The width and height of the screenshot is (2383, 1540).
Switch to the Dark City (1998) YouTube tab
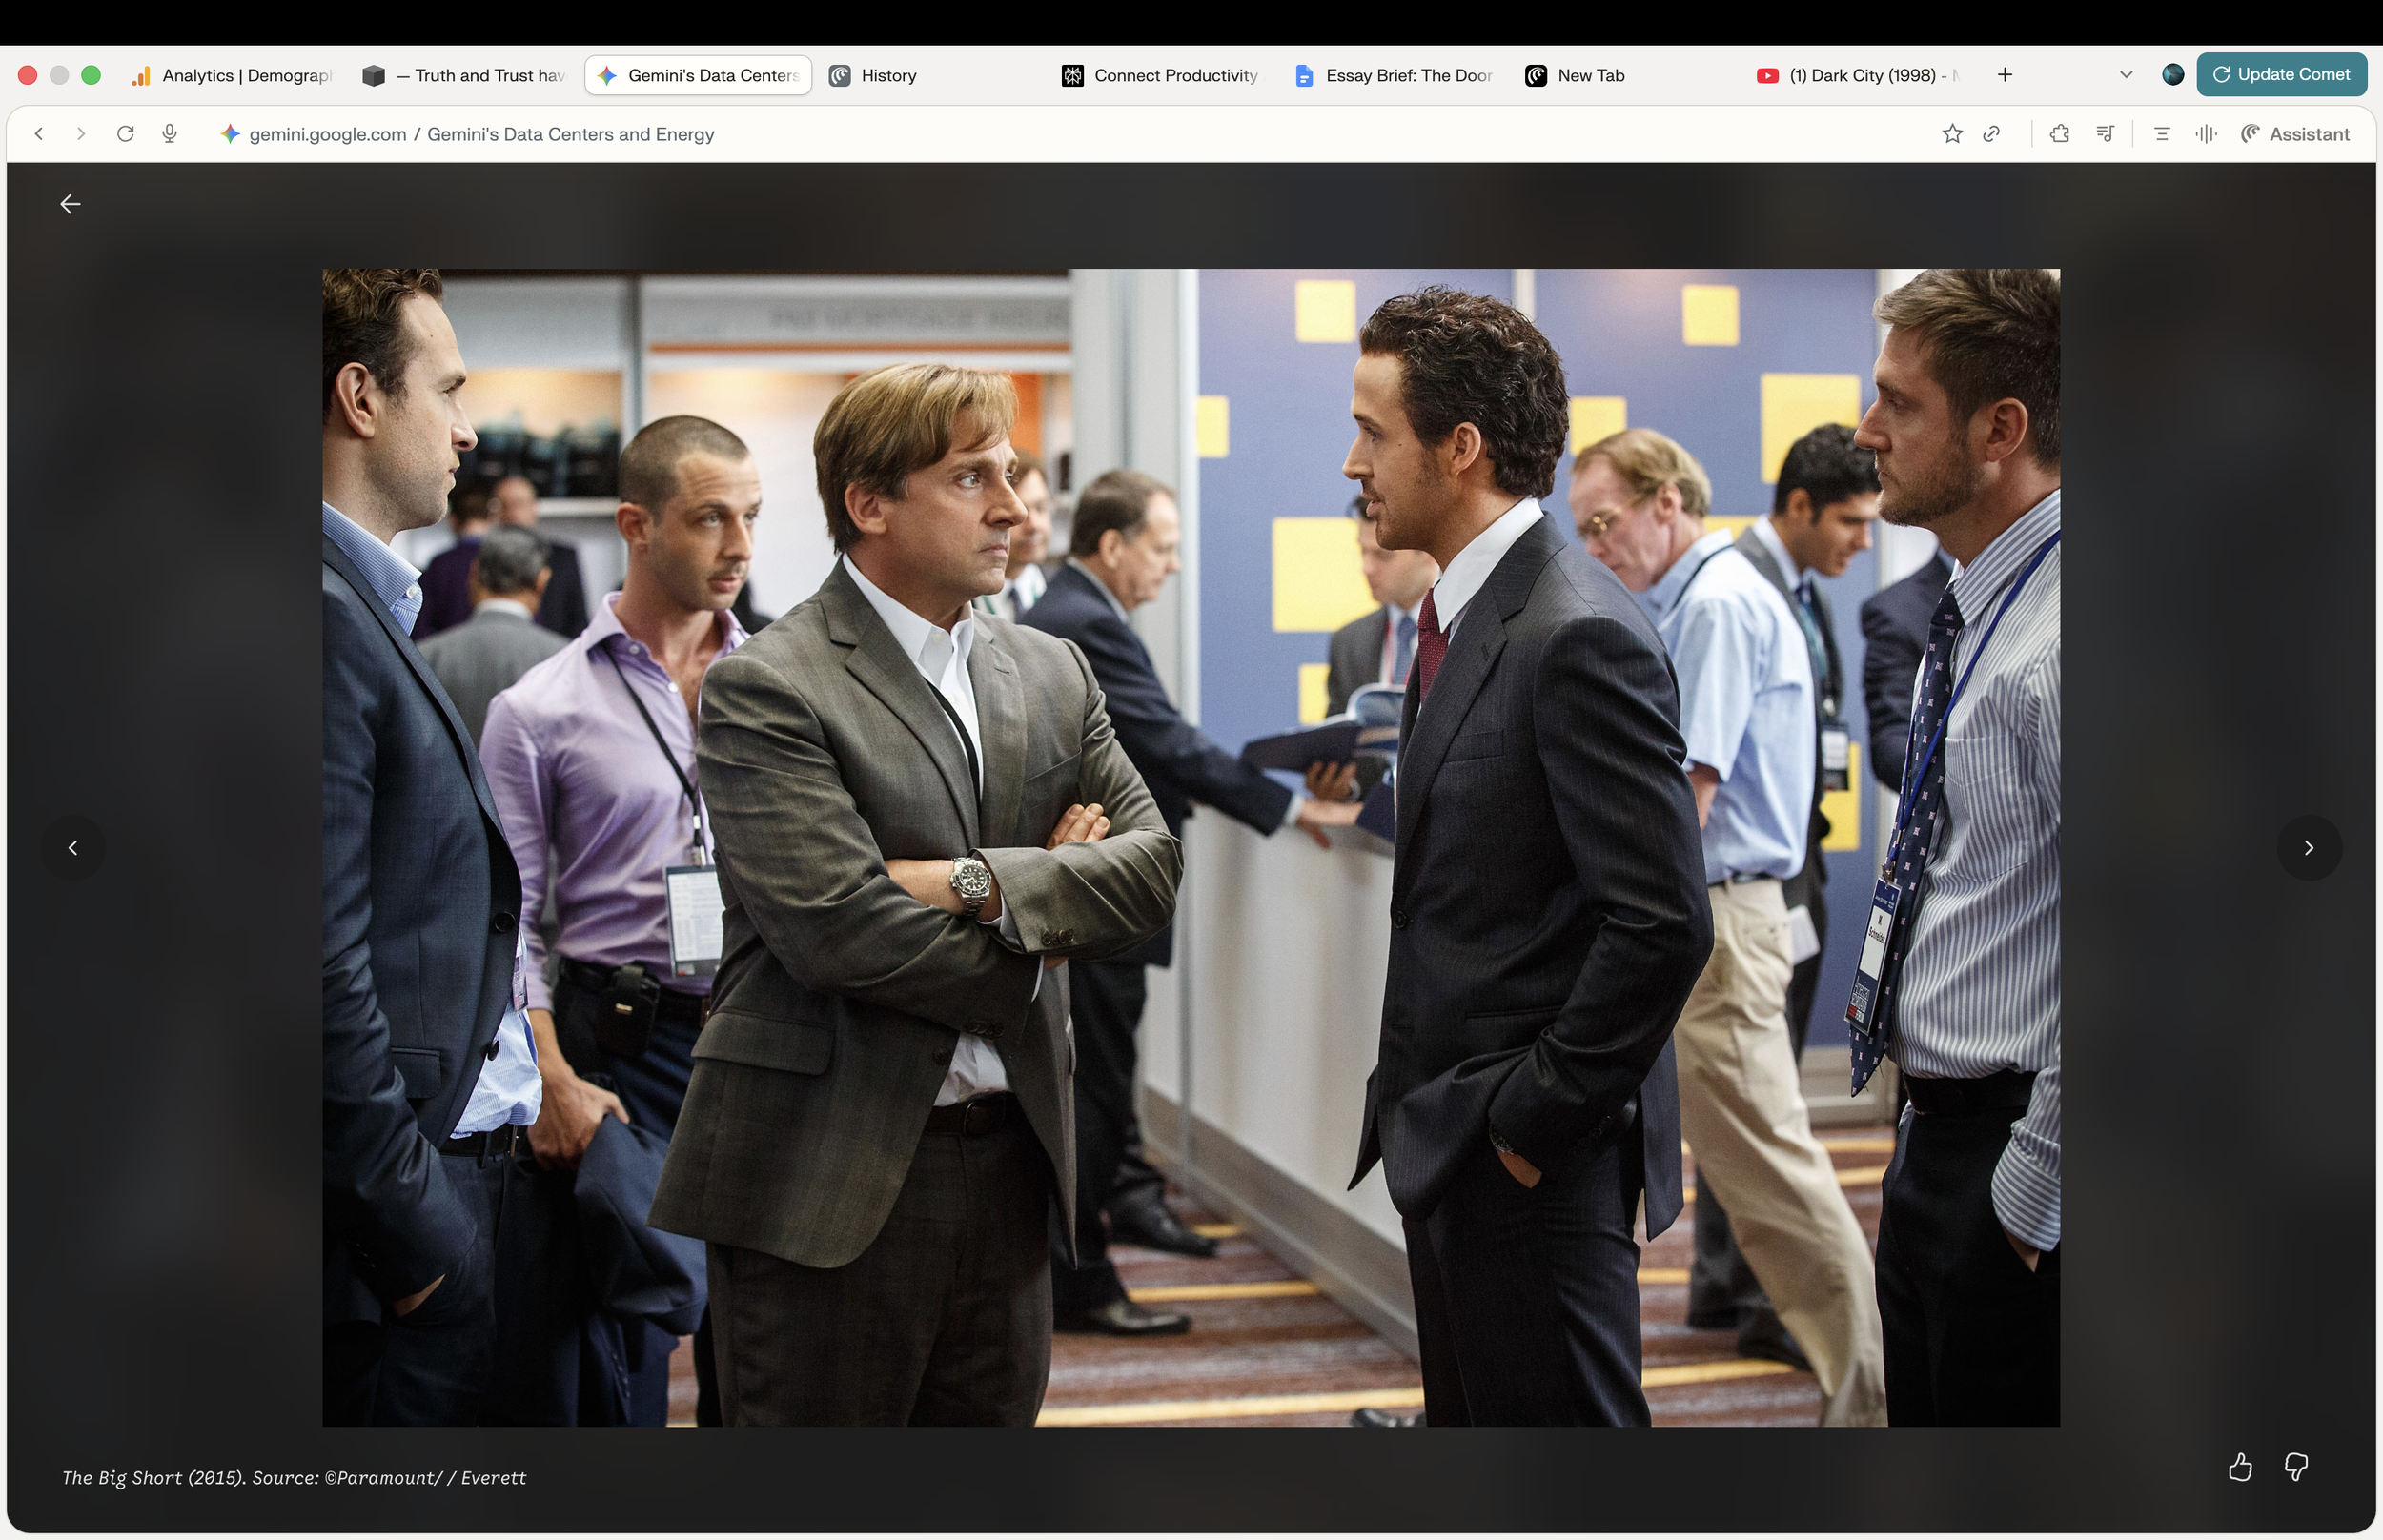(x=1859, y=76)
